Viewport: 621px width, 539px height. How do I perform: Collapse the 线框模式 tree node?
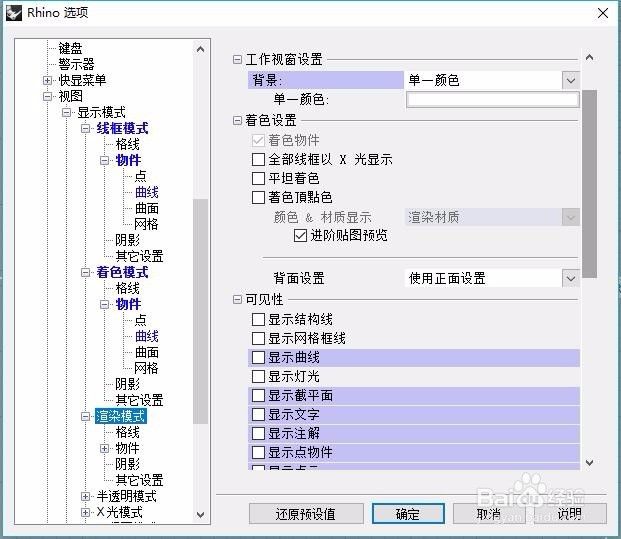[86, 128]
